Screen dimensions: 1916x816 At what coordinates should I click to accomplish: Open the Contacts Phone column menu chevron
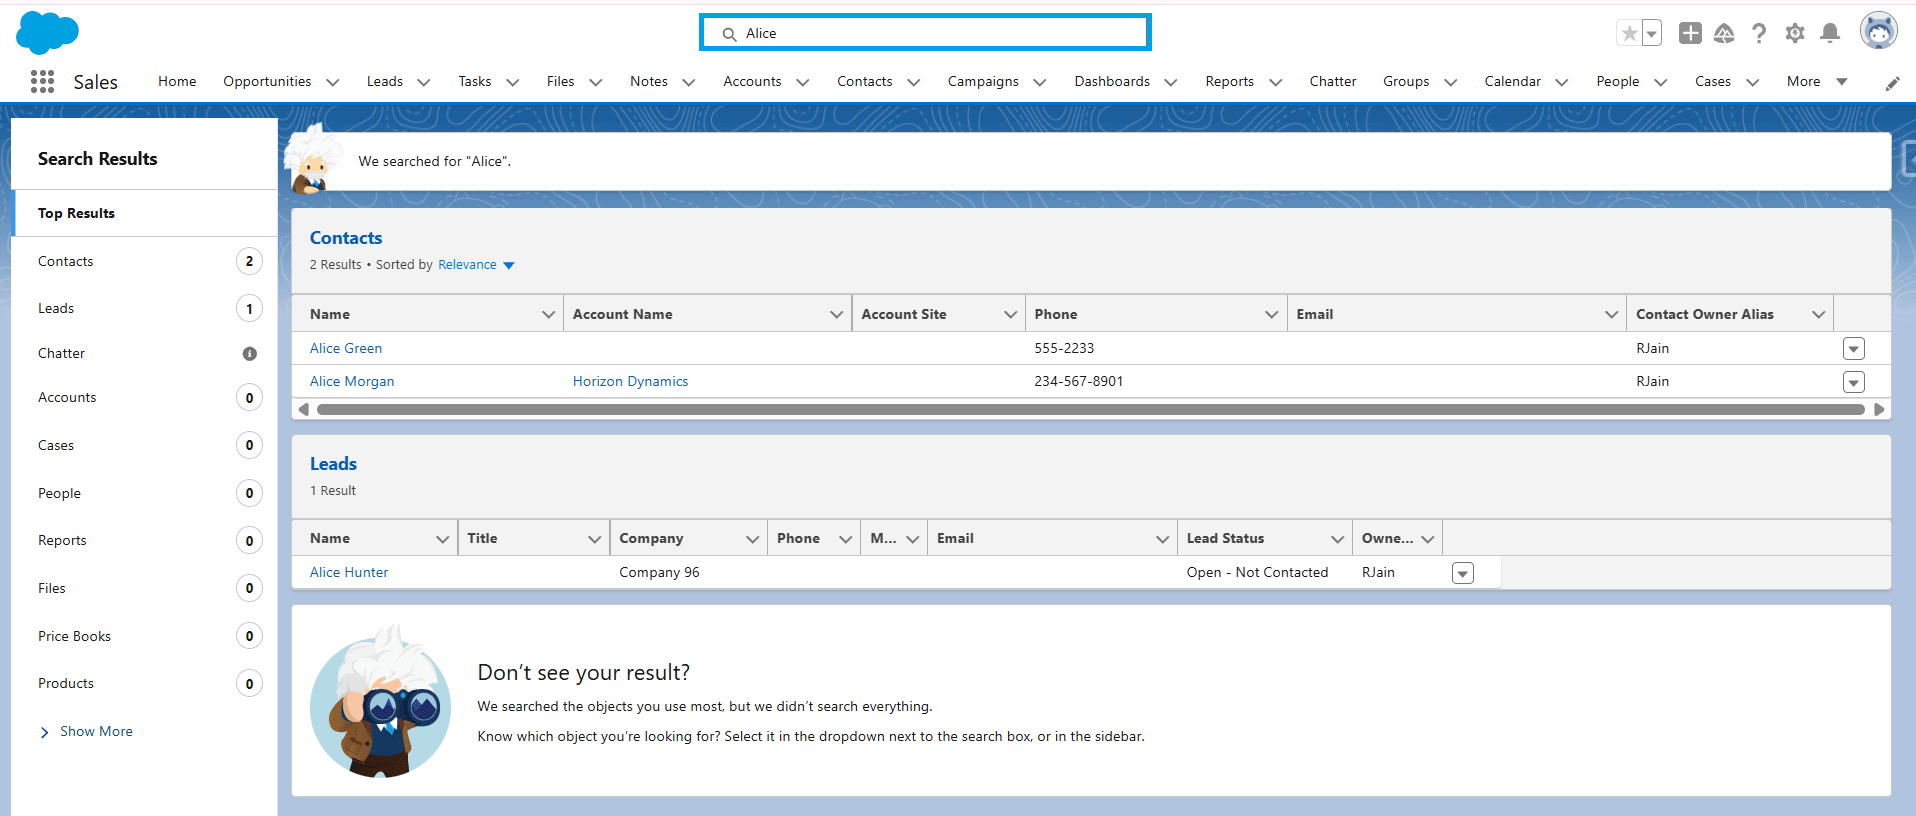[1271, 314]
